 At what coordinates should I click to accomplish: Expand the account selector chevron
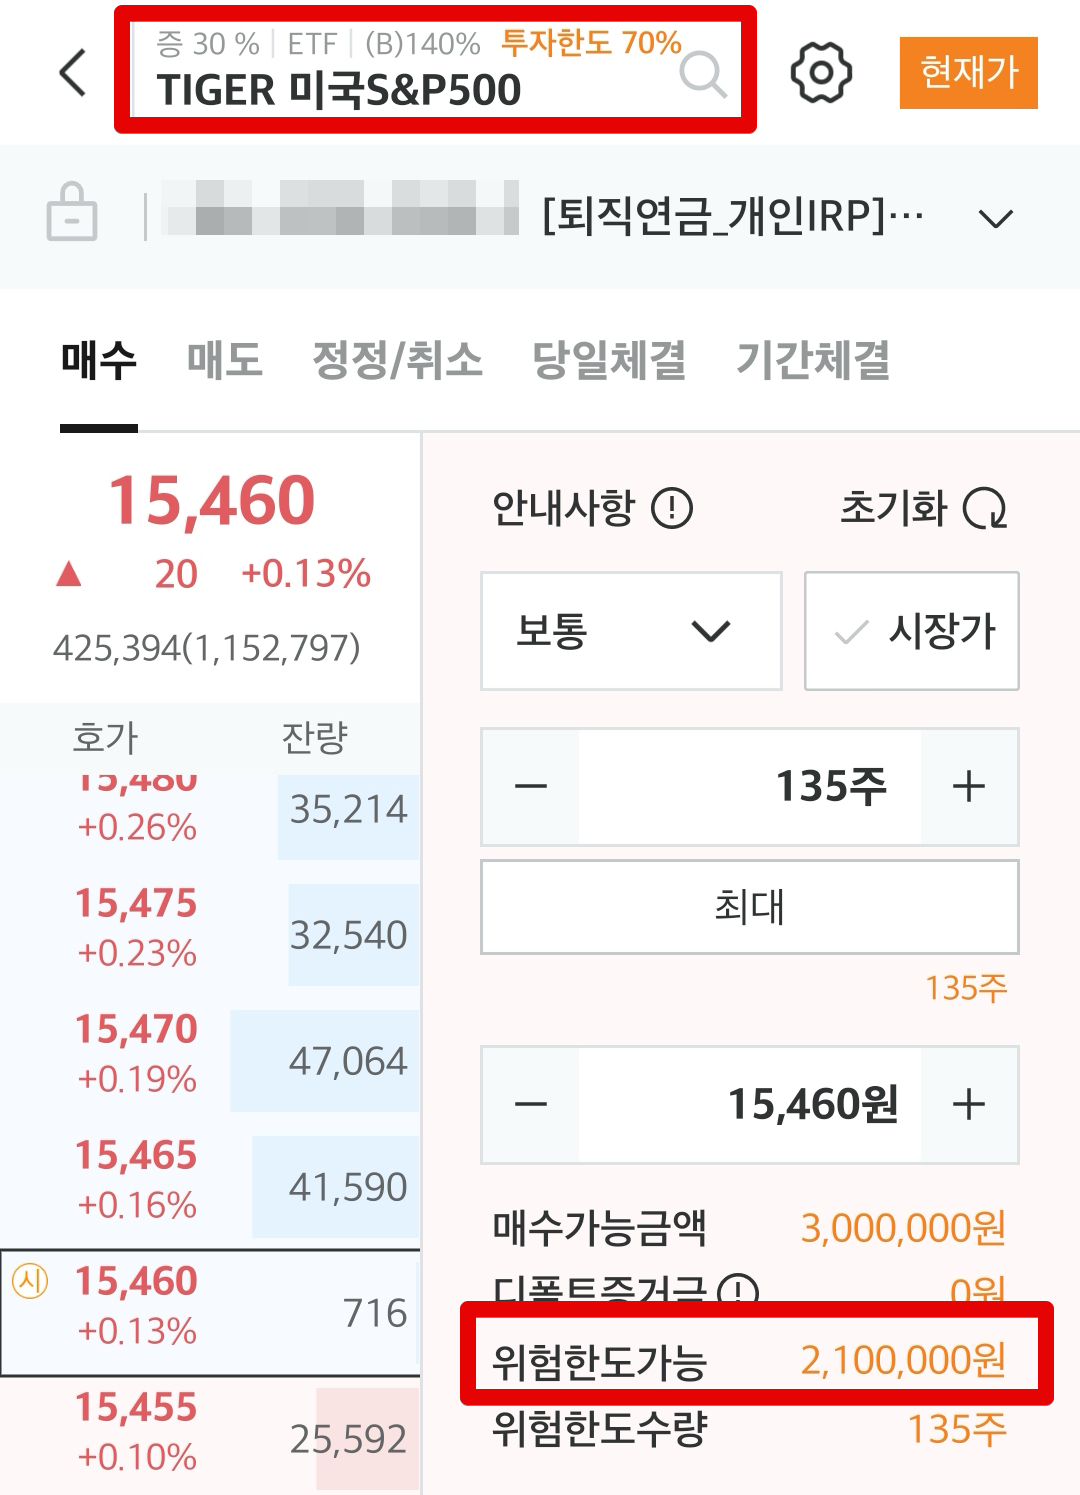pos(995,218)
